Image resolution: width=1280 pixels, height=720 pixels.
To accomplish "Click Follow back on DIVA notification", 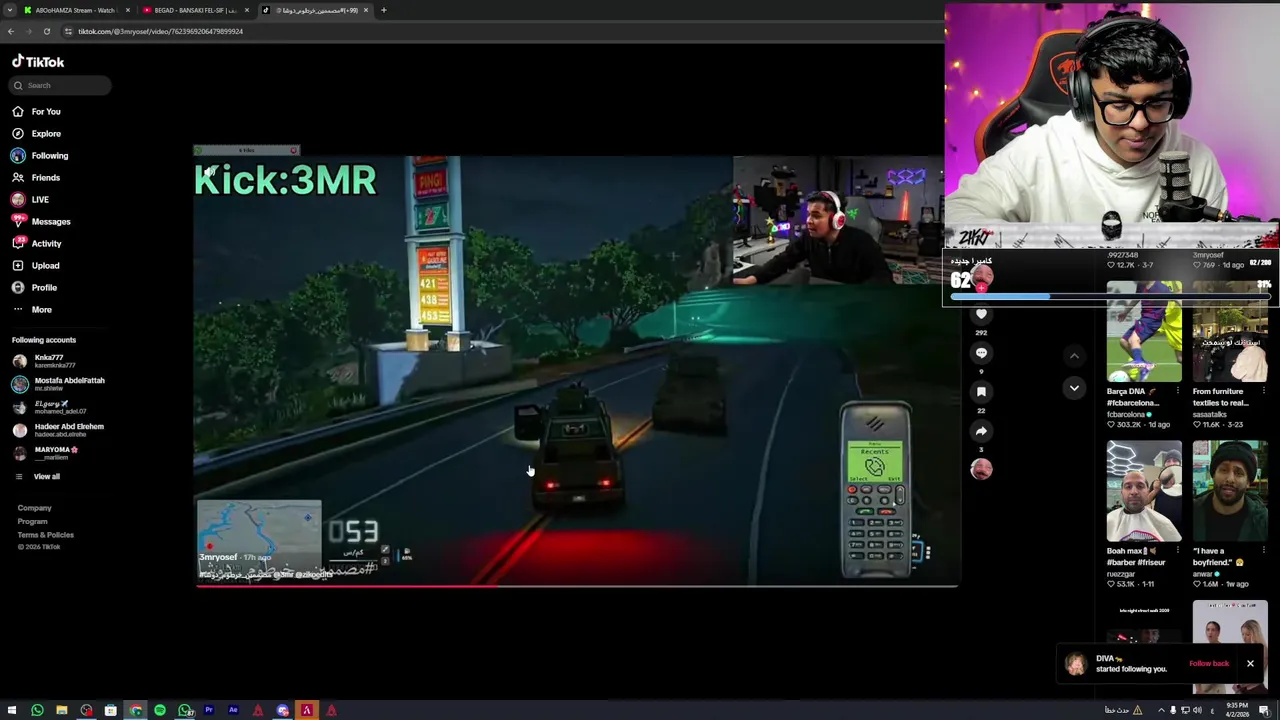I will (1209, 663).
